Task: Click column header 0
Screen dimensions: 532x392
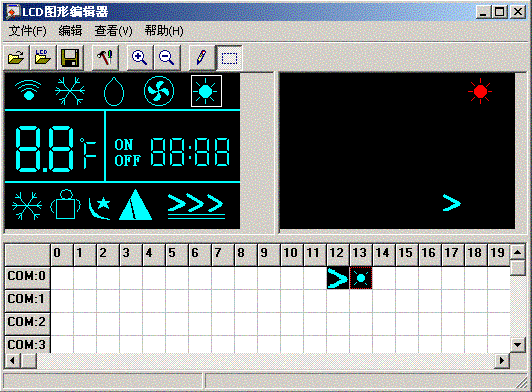Action: click(x=62, y=254)
